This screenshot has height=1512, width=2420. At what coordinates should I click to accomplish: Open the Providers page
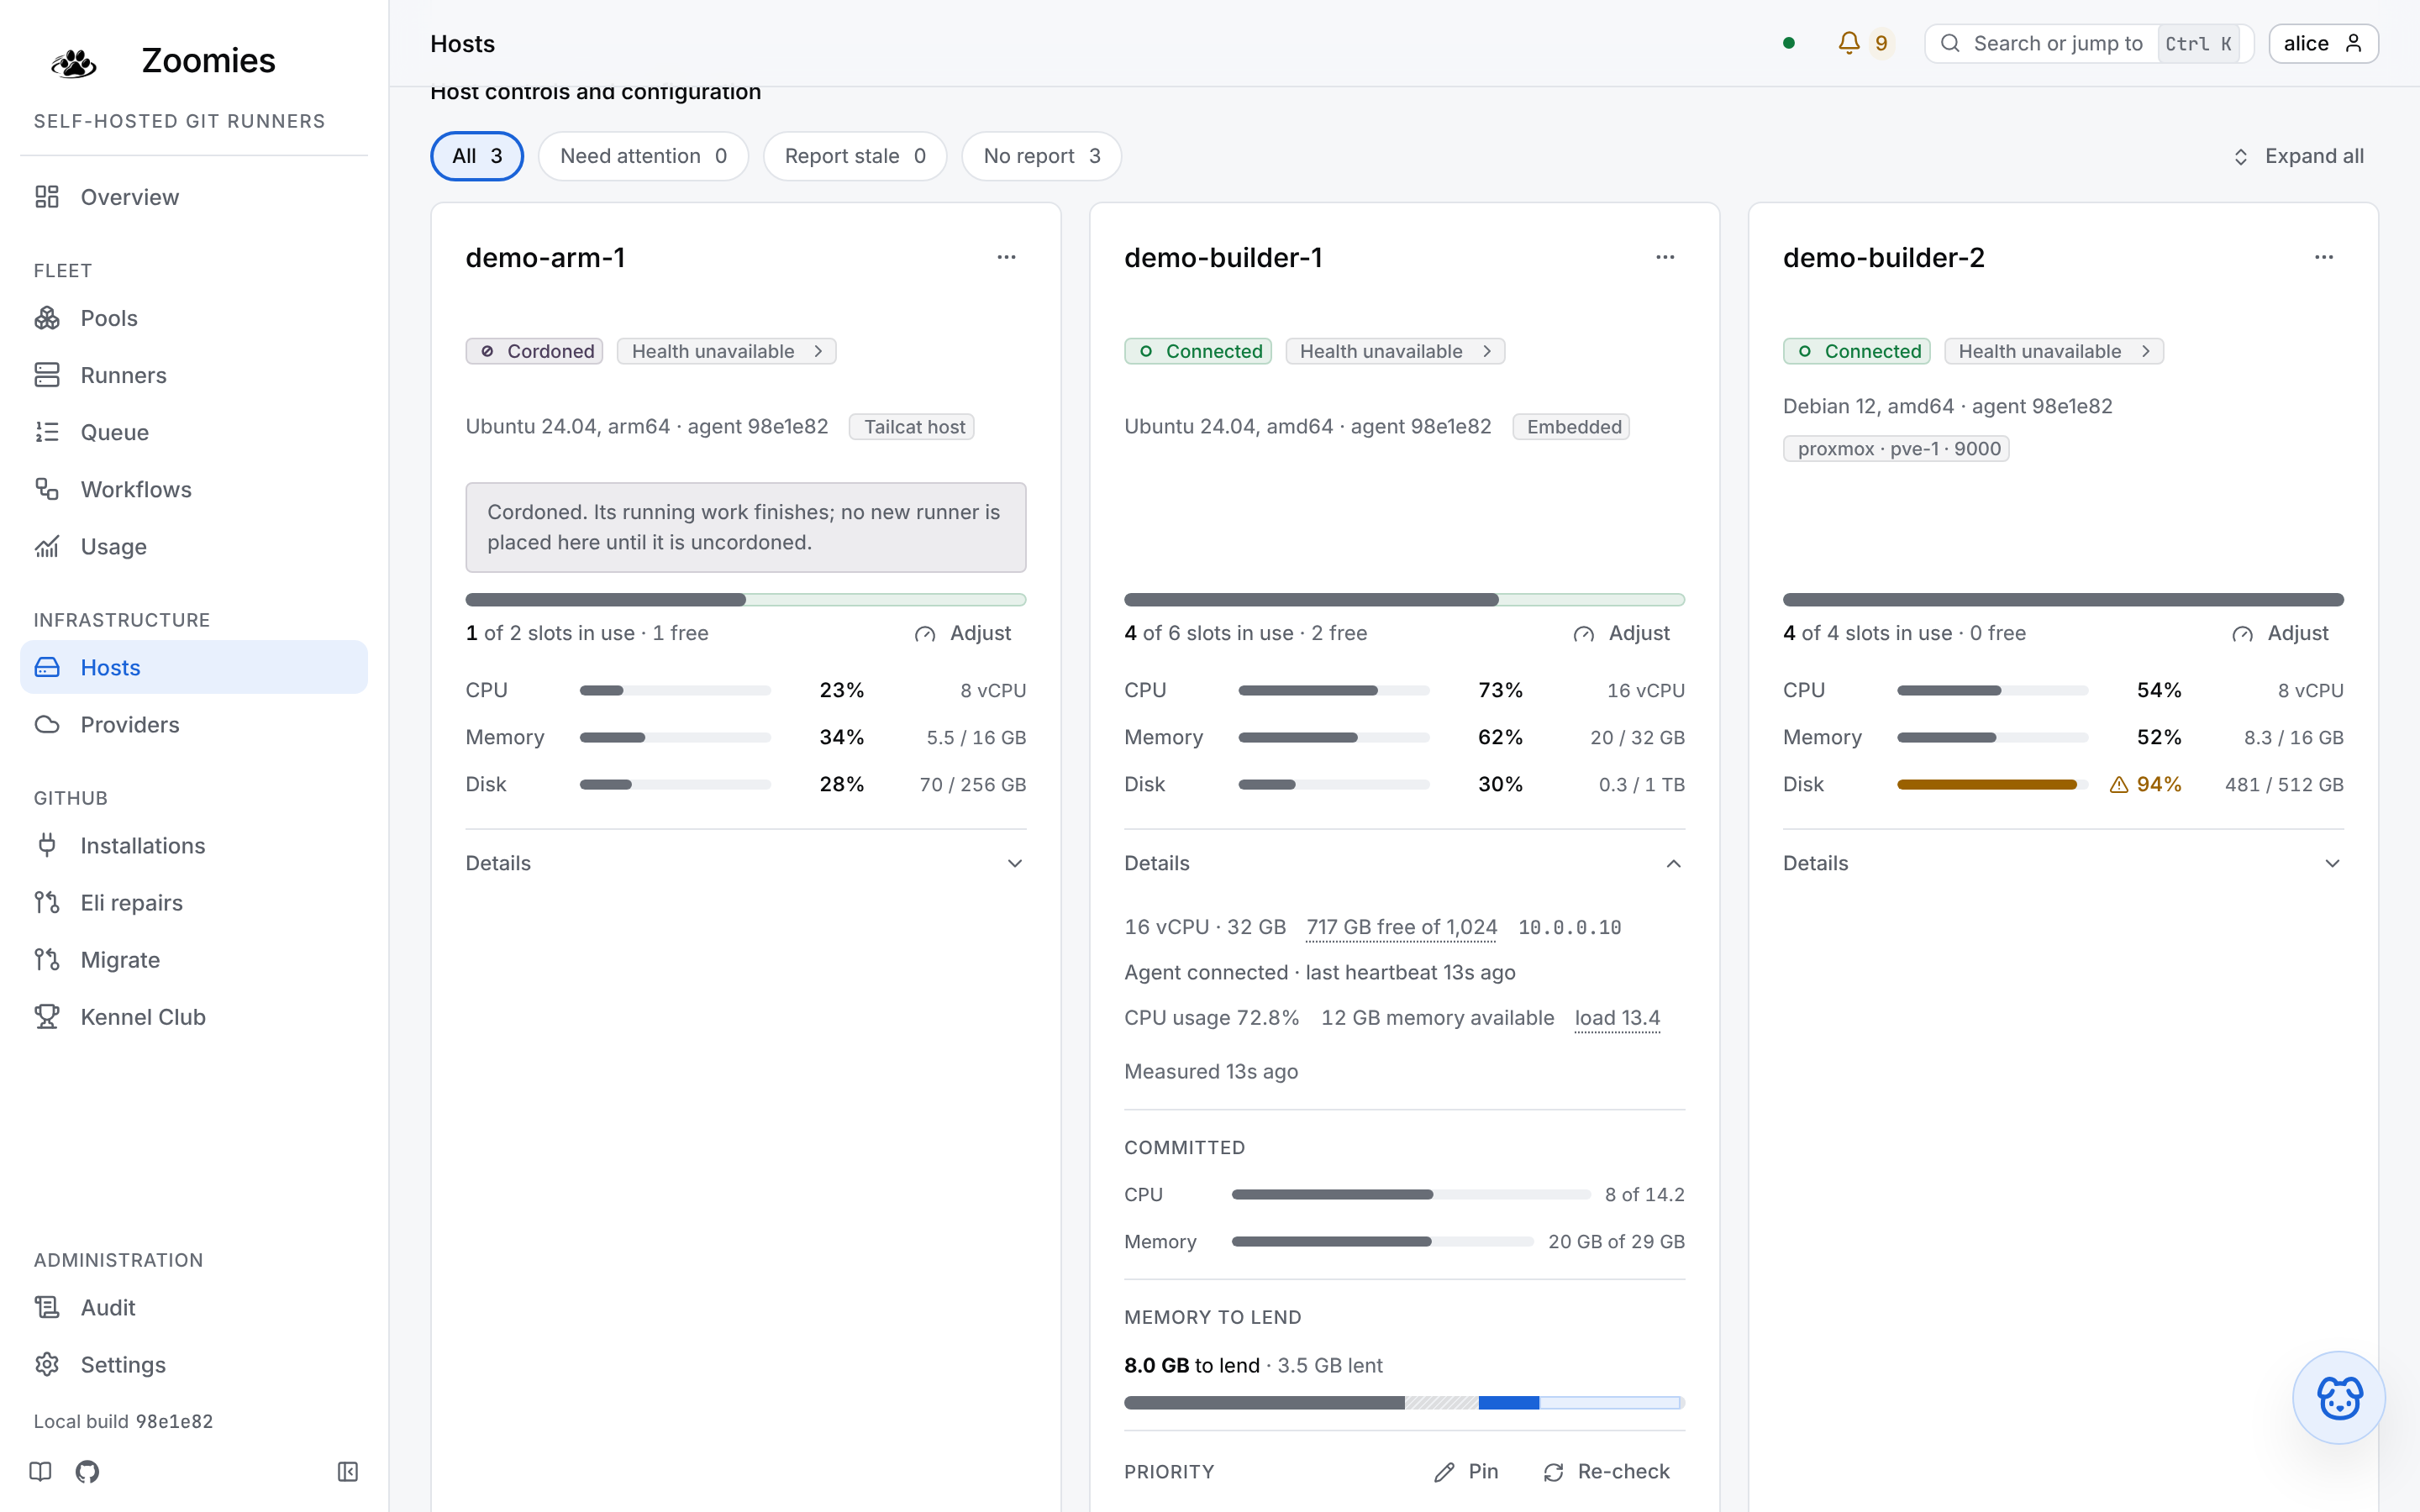[x=194, y=724]
